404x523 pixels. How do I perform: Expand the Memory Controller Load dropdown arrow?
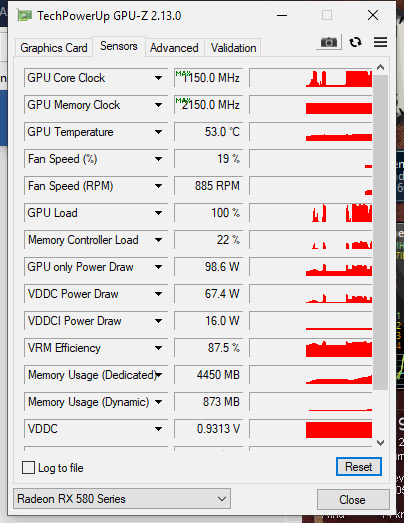click(x=158, y=240)
